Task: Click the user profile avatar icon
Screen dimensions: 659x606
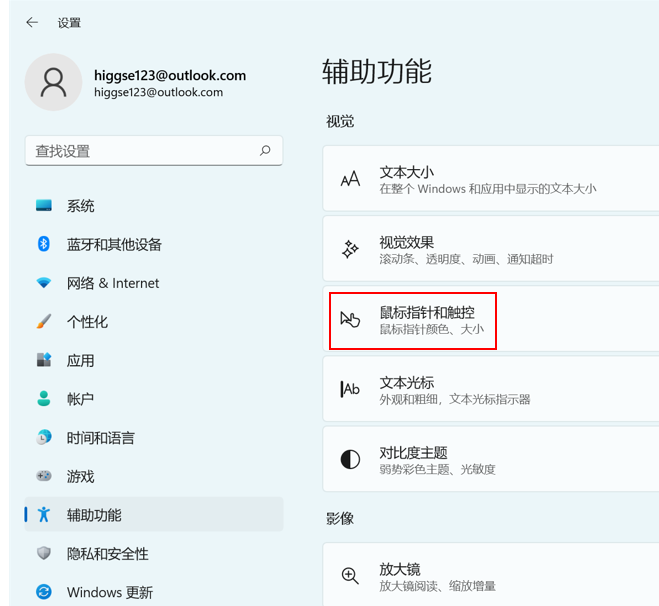Action: pos(53,82)
